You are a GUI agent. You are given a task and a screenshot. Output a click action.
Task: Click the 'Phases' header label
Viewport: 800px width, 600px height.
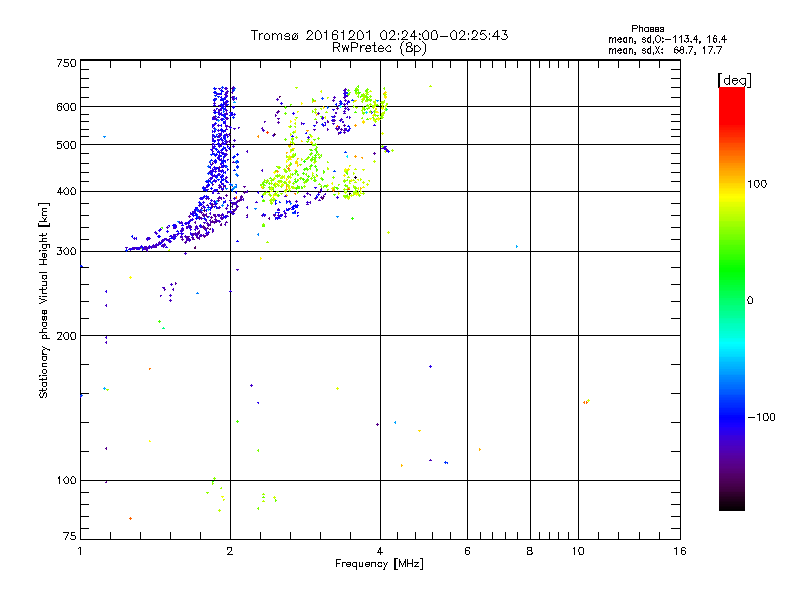pos(647,29)
